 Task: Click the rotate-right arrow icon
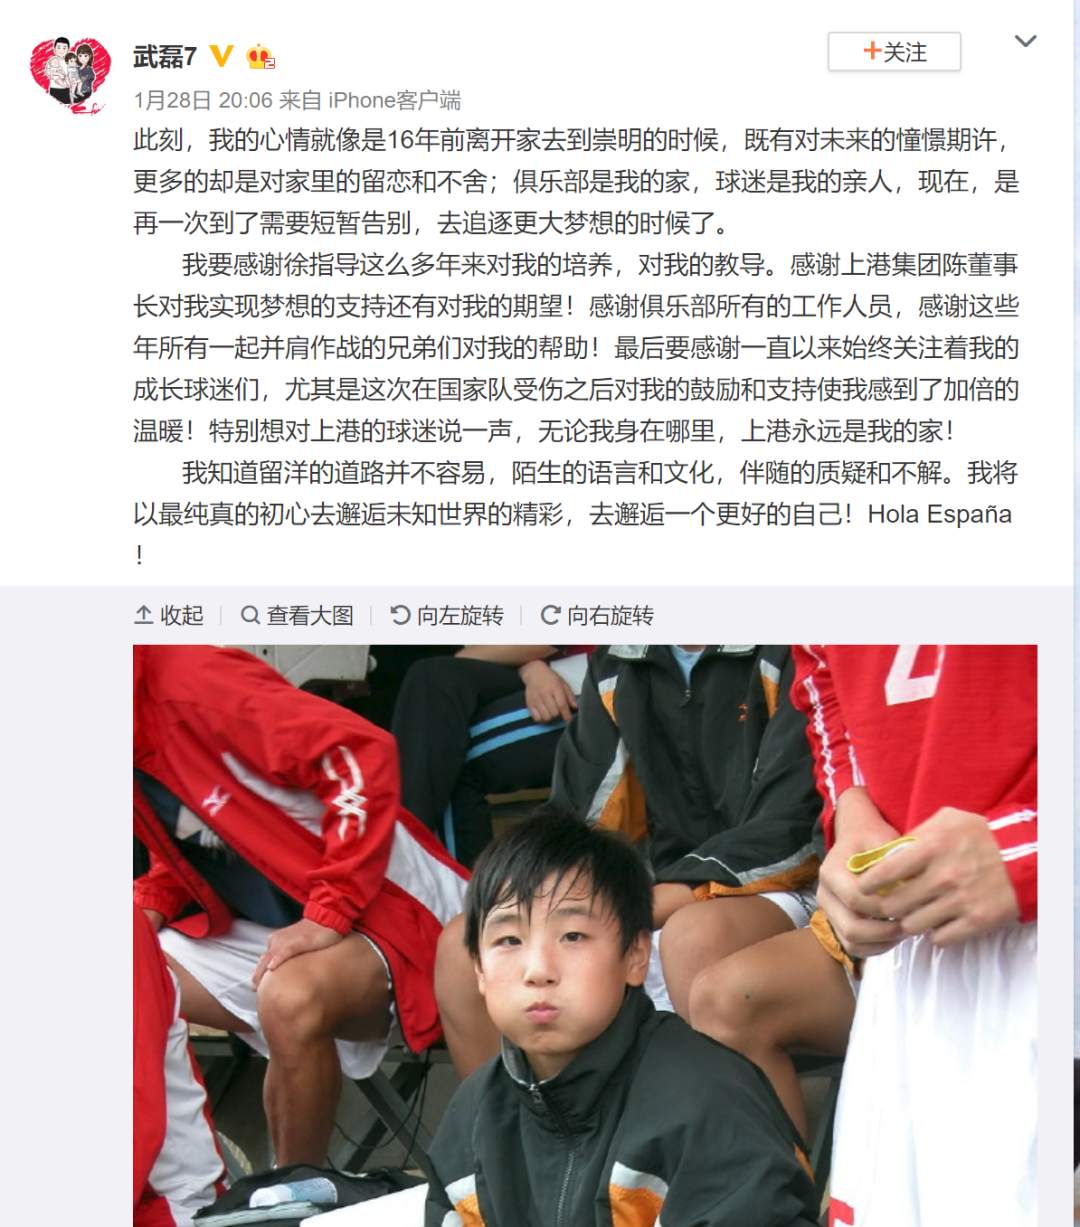550,615
